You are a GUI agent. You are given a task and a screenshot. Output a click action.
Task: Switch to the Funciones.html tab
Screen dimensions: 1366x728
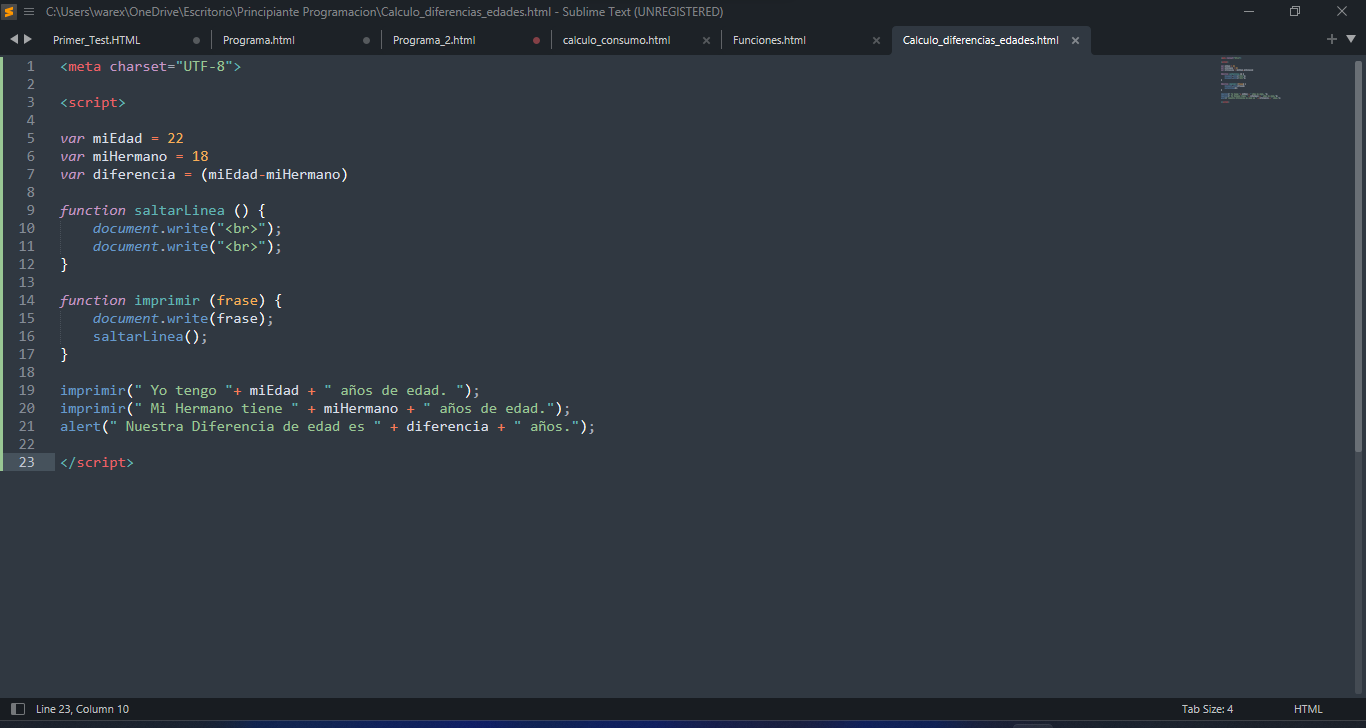coord(769,40)
